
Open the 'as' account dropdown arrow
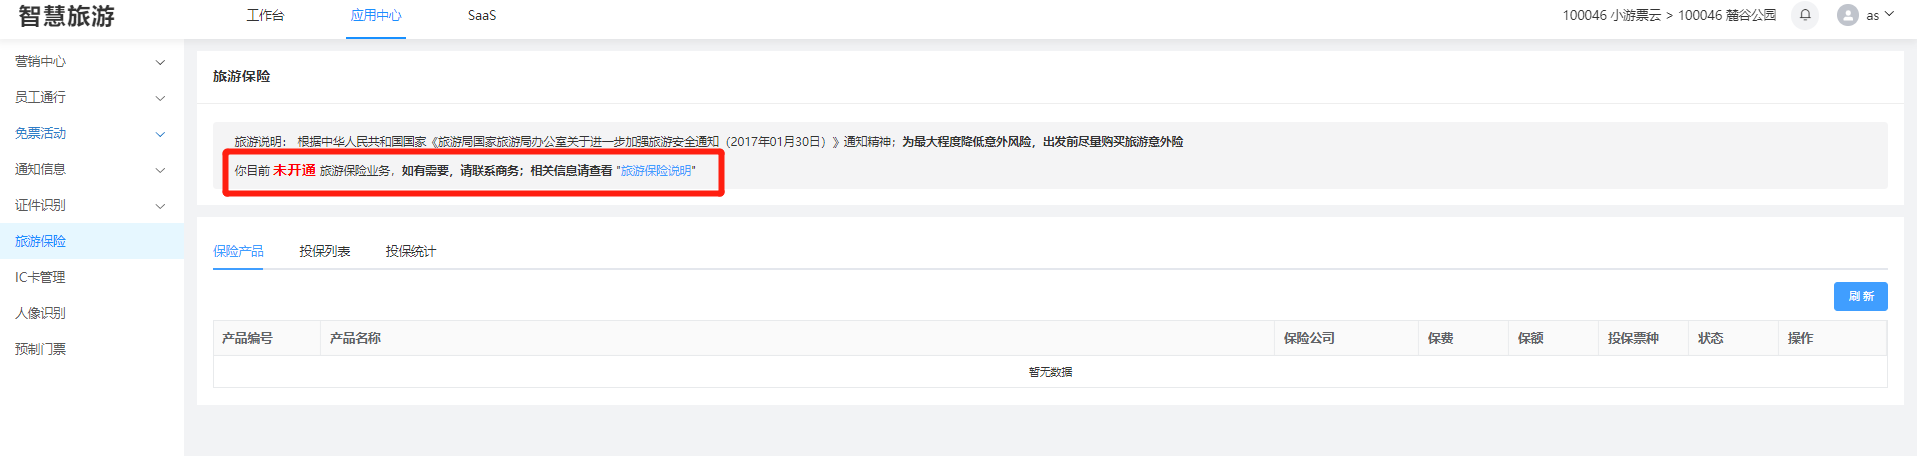point(1889,15)
